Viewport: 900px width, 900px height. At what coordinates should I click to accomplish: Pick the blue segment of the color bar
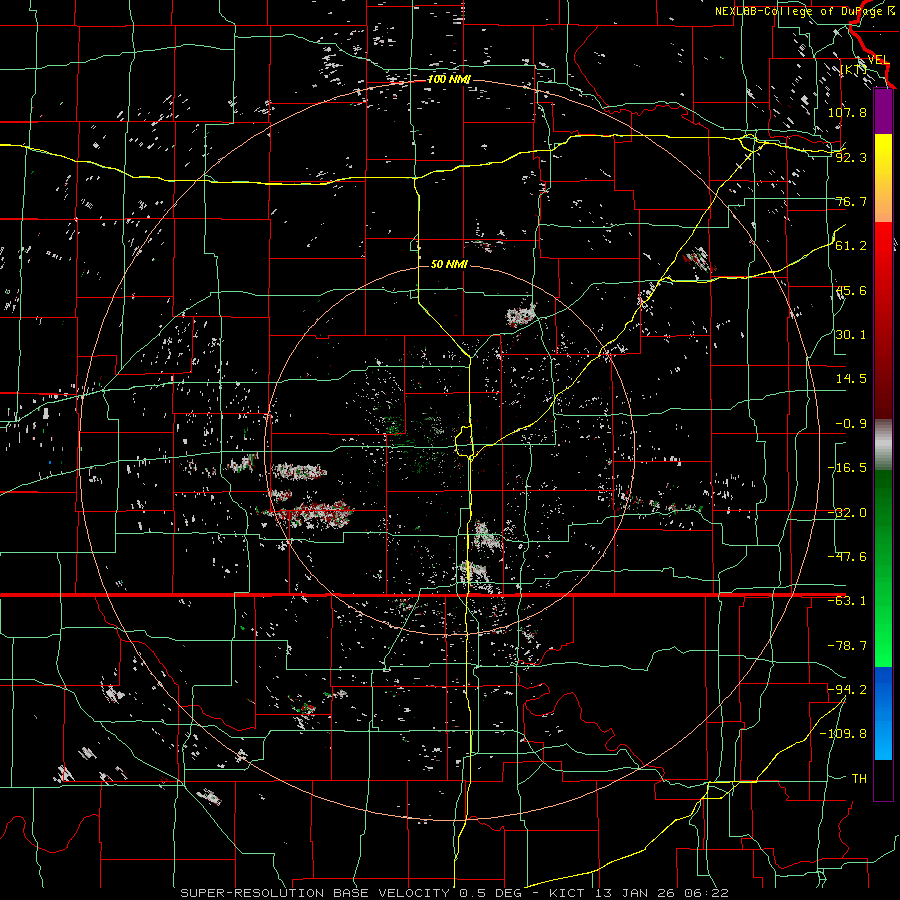[883, 713]
